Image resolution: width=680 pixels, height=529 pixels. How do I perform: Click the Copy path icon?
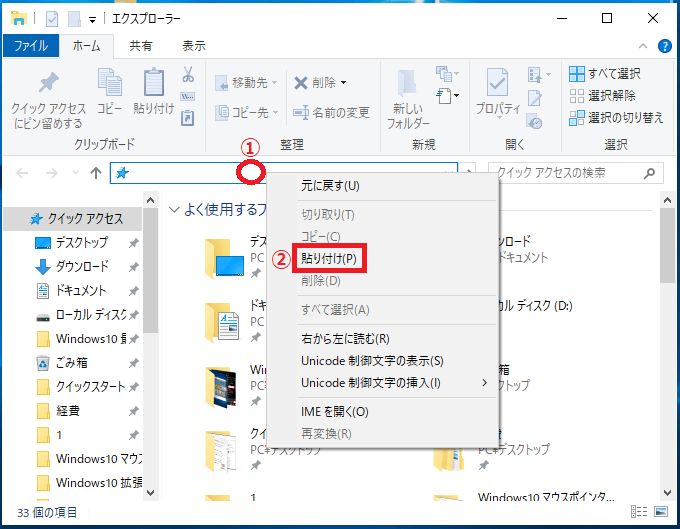tap(187, 96)
